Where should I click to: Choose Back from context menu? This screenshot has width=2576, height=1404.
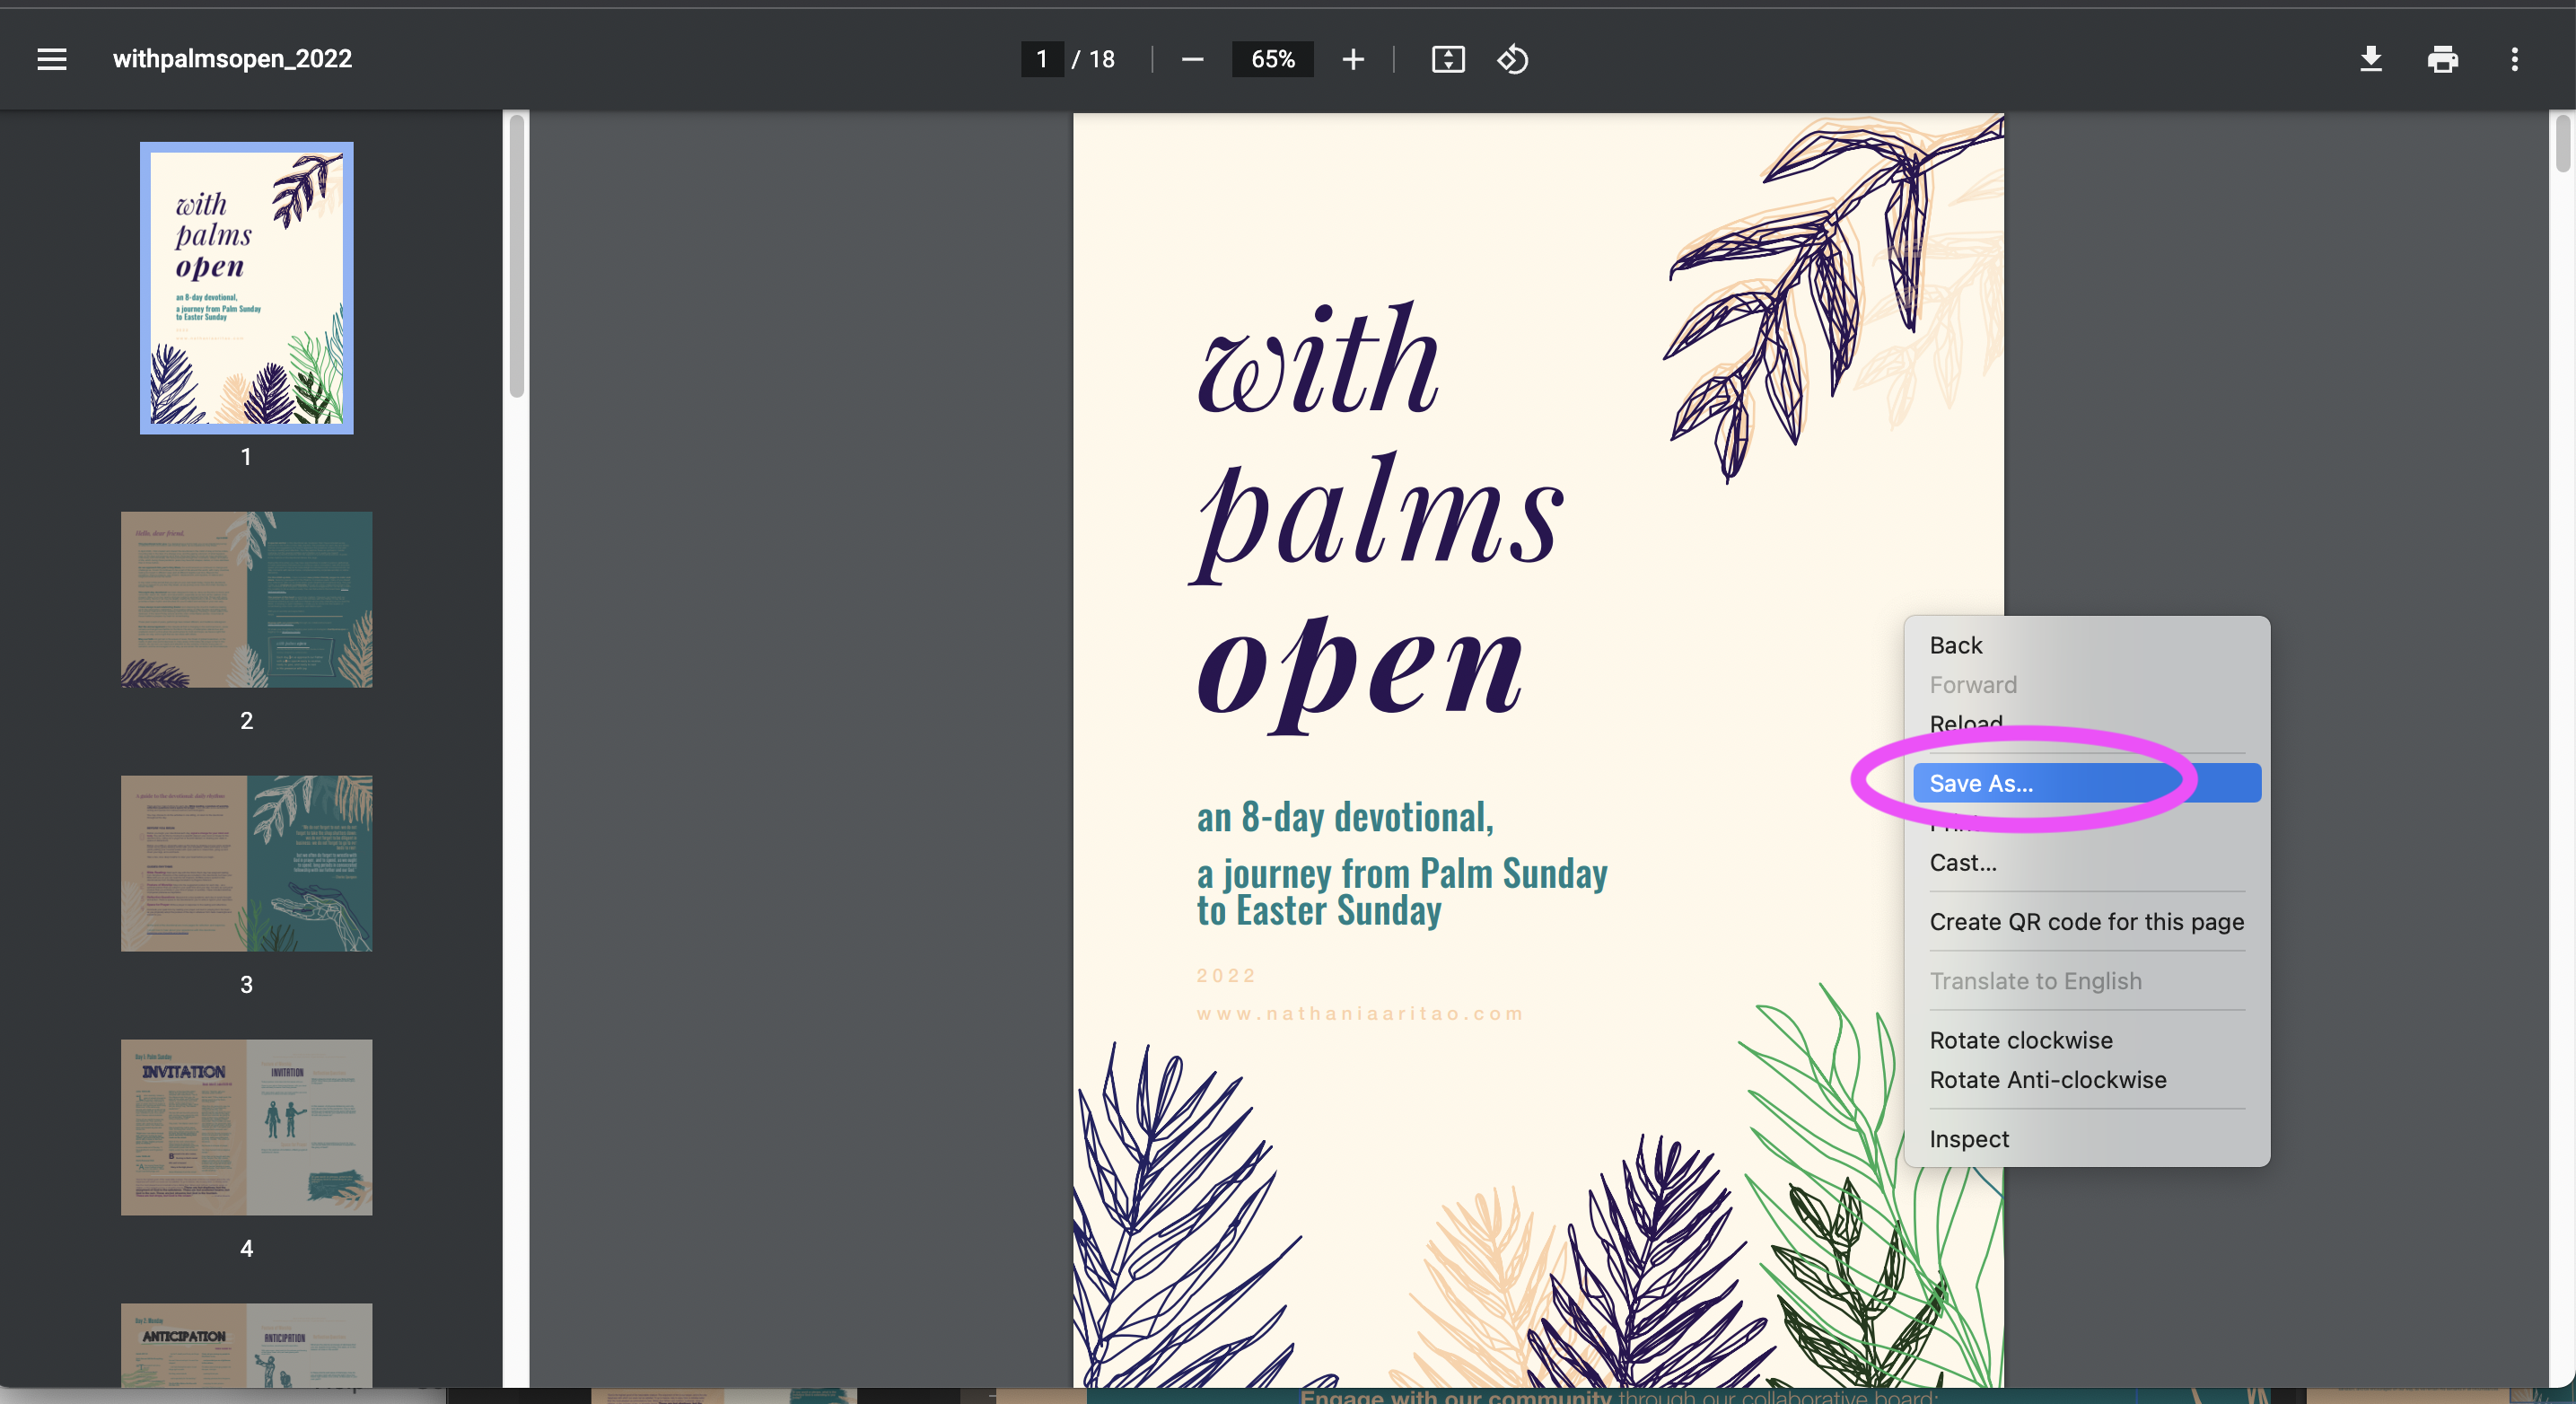click(x=1955, y=645)
